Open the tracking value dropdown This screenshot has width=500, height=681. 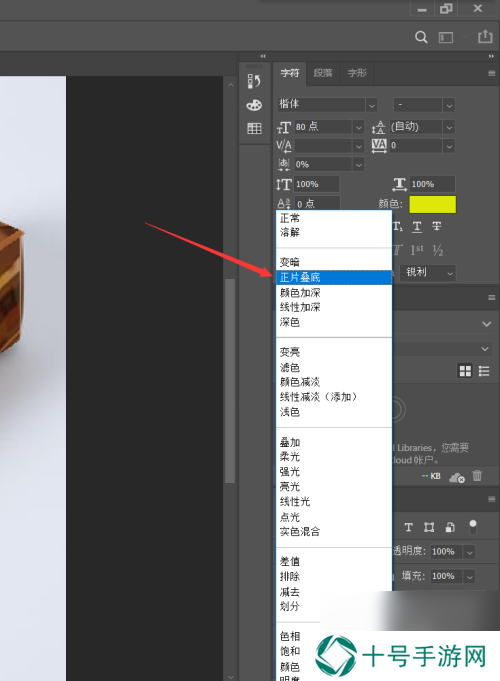coord(449,146)
